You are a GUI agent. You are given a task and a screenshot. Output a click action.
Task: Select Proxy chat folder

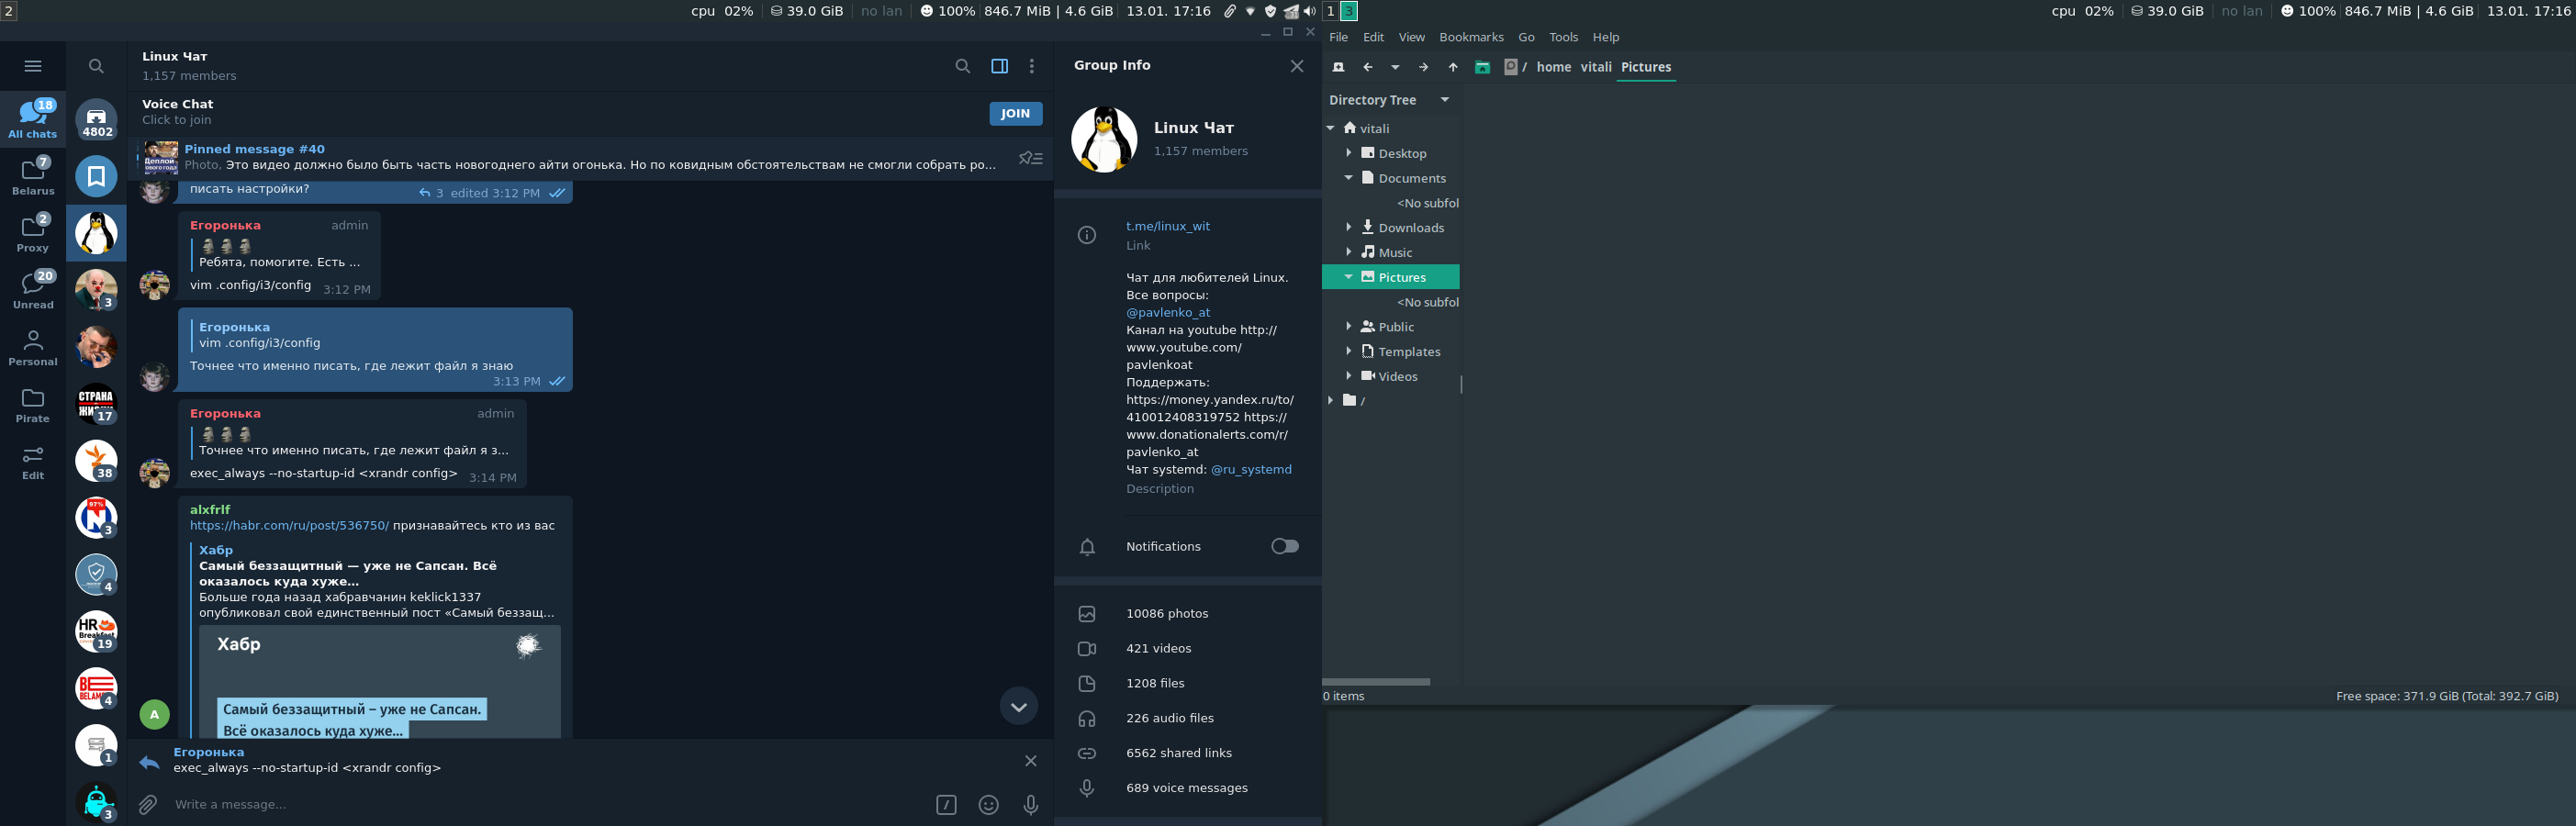[33, 233]
